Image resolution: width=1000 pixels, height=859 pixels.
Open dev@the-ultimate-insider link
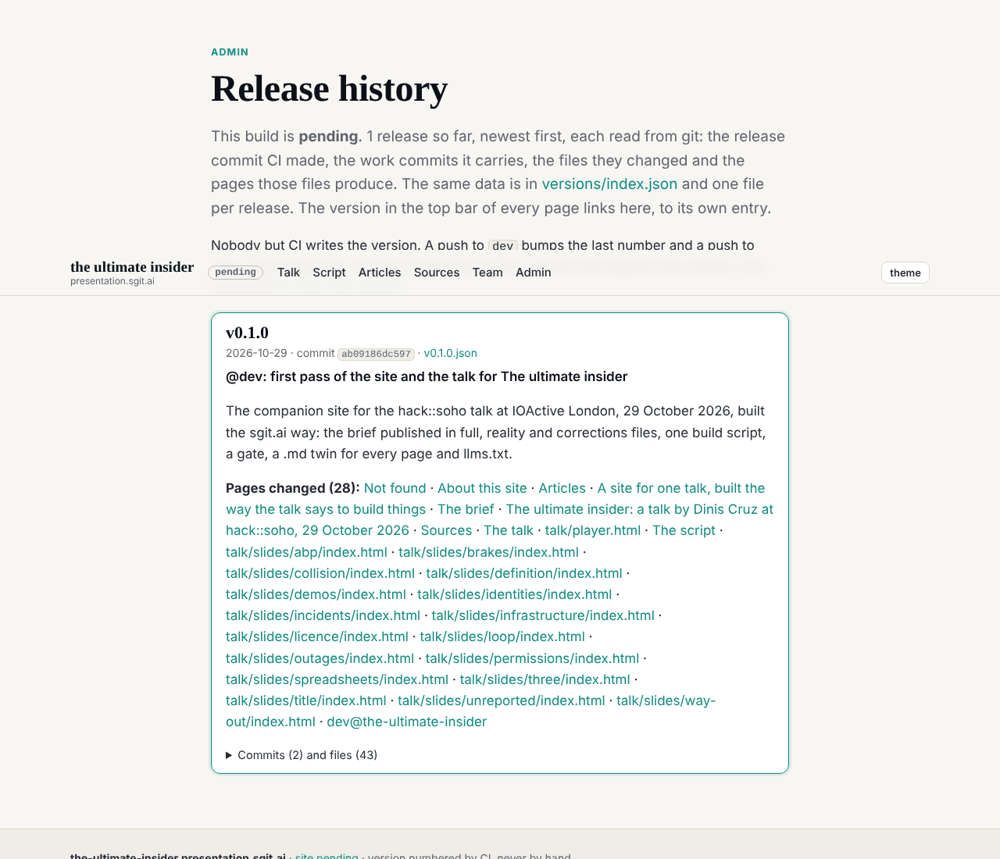[x=407, y=721]
